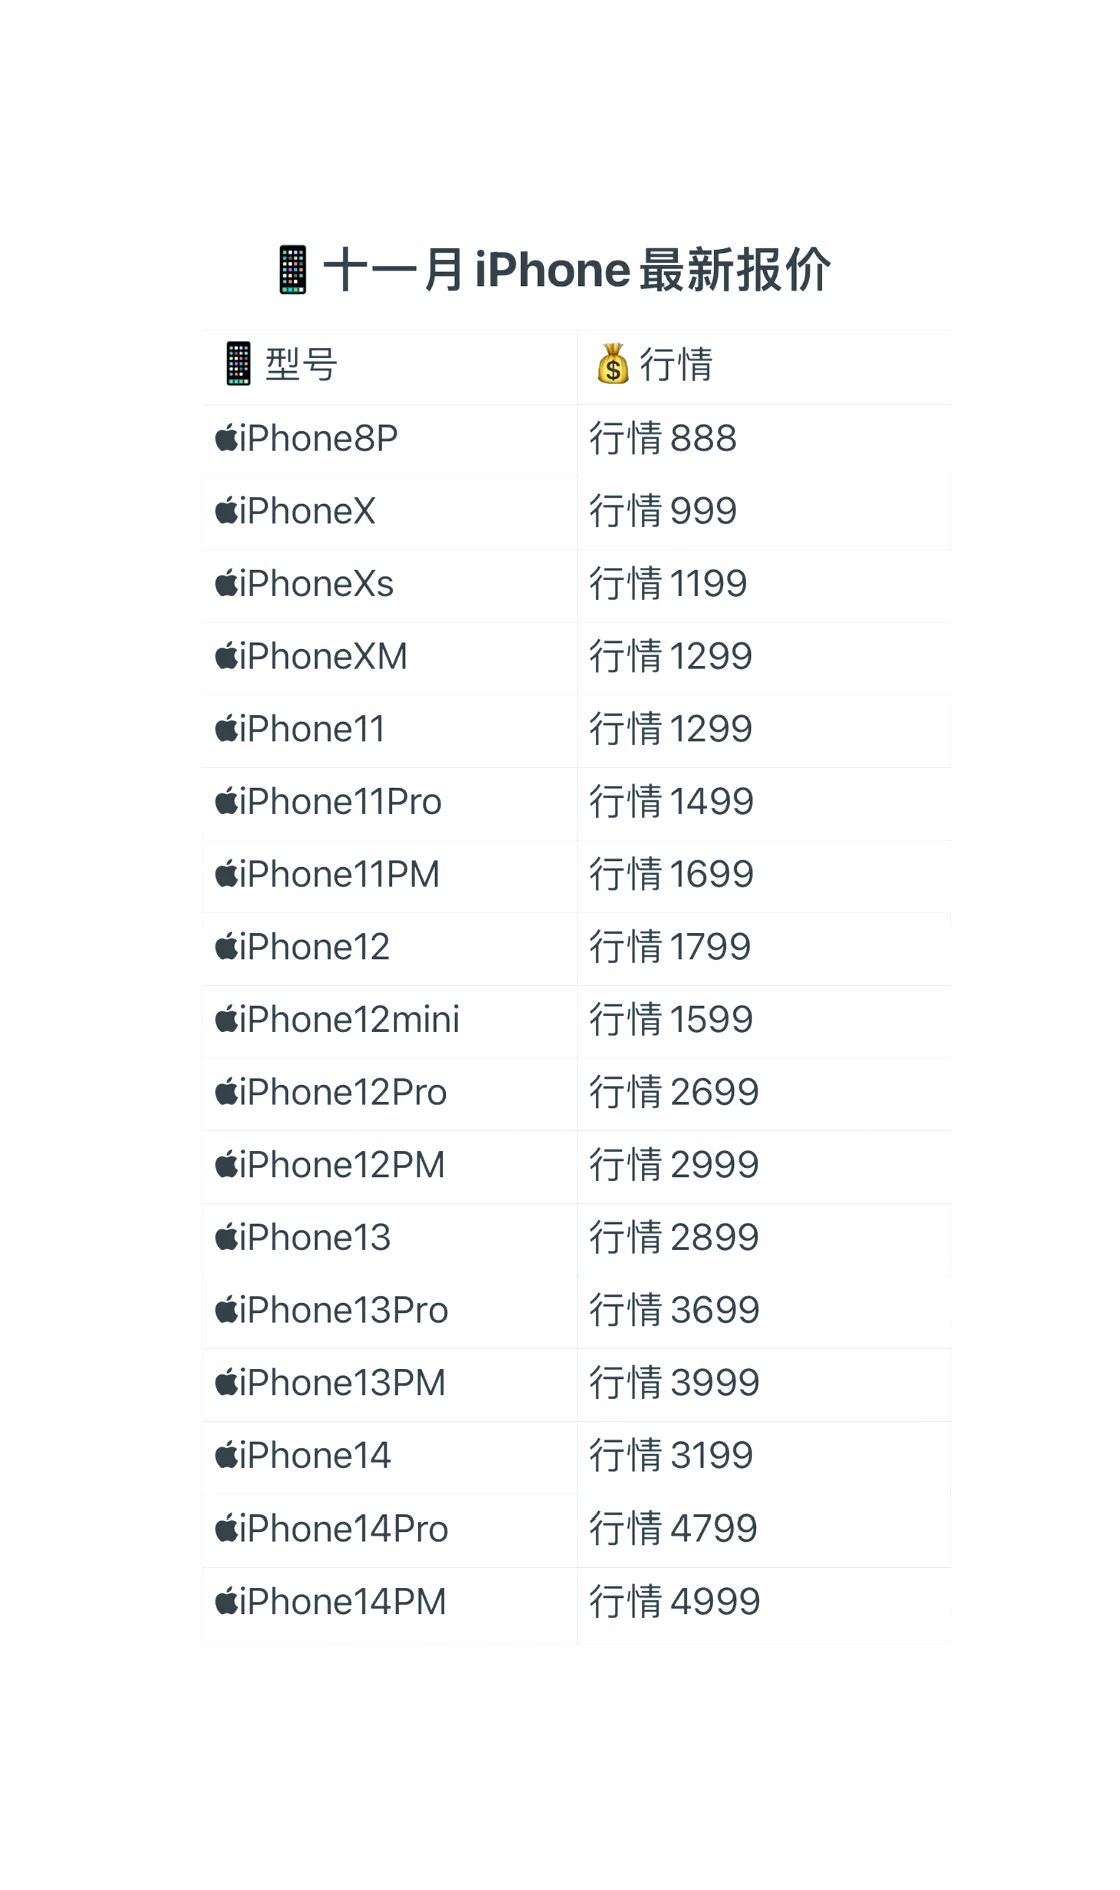Click the phone emoji in the title
This screenshot has width=1120, height=1890.
292,270
